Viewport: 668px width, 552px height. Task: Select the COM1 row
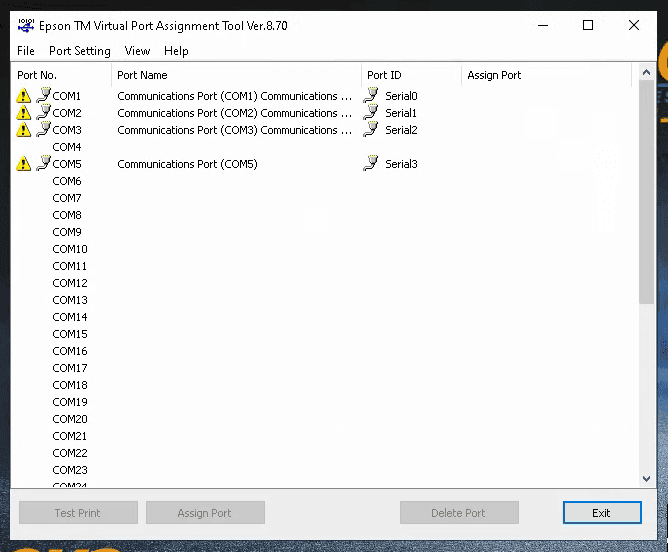[x=322, y=96]
